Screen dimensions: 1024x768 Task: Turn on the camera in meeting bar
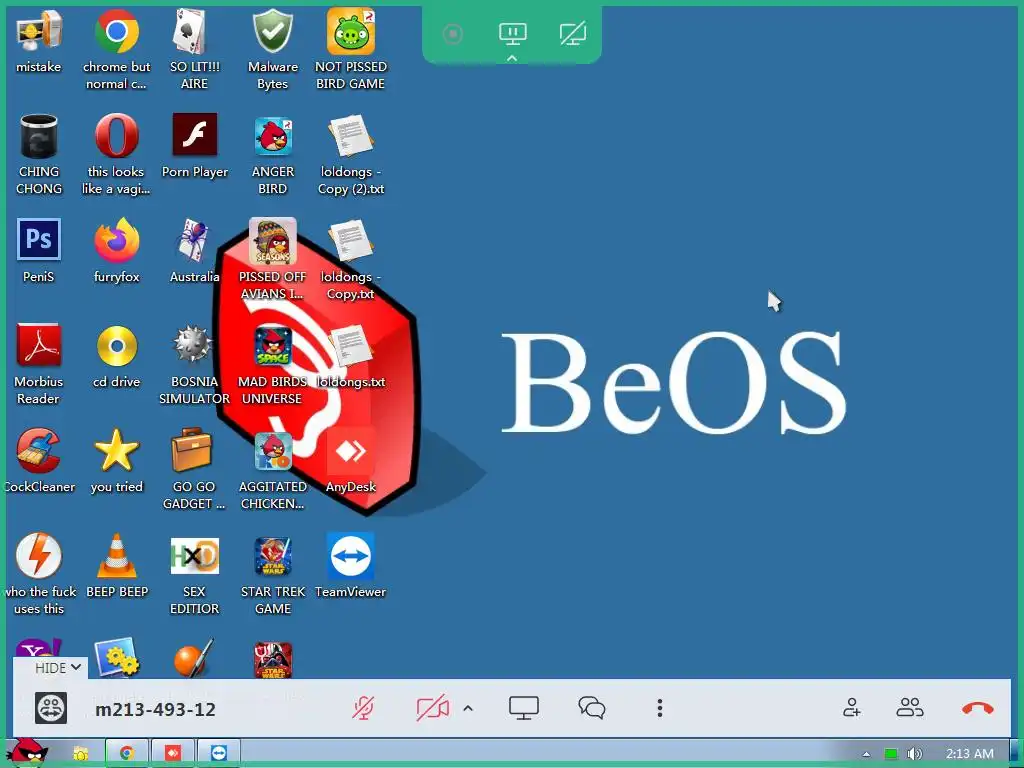point(432,708)
